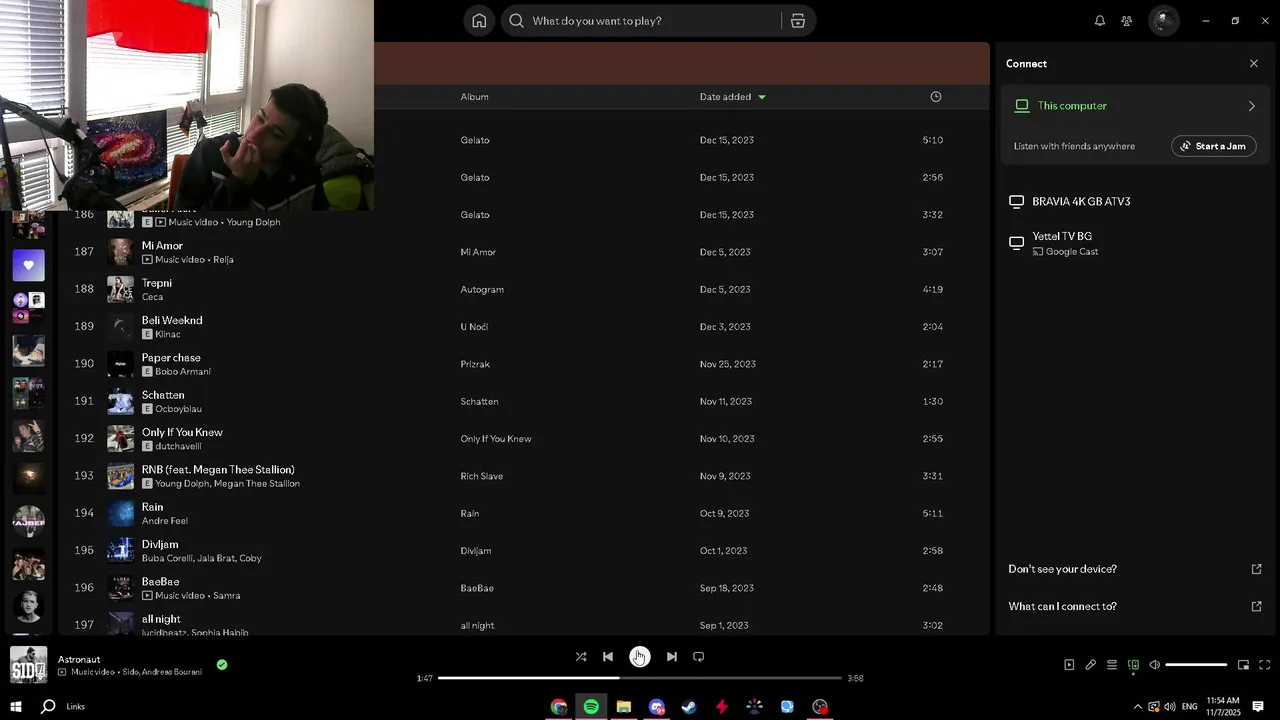Open the Windows Start menu

(16, 707)
